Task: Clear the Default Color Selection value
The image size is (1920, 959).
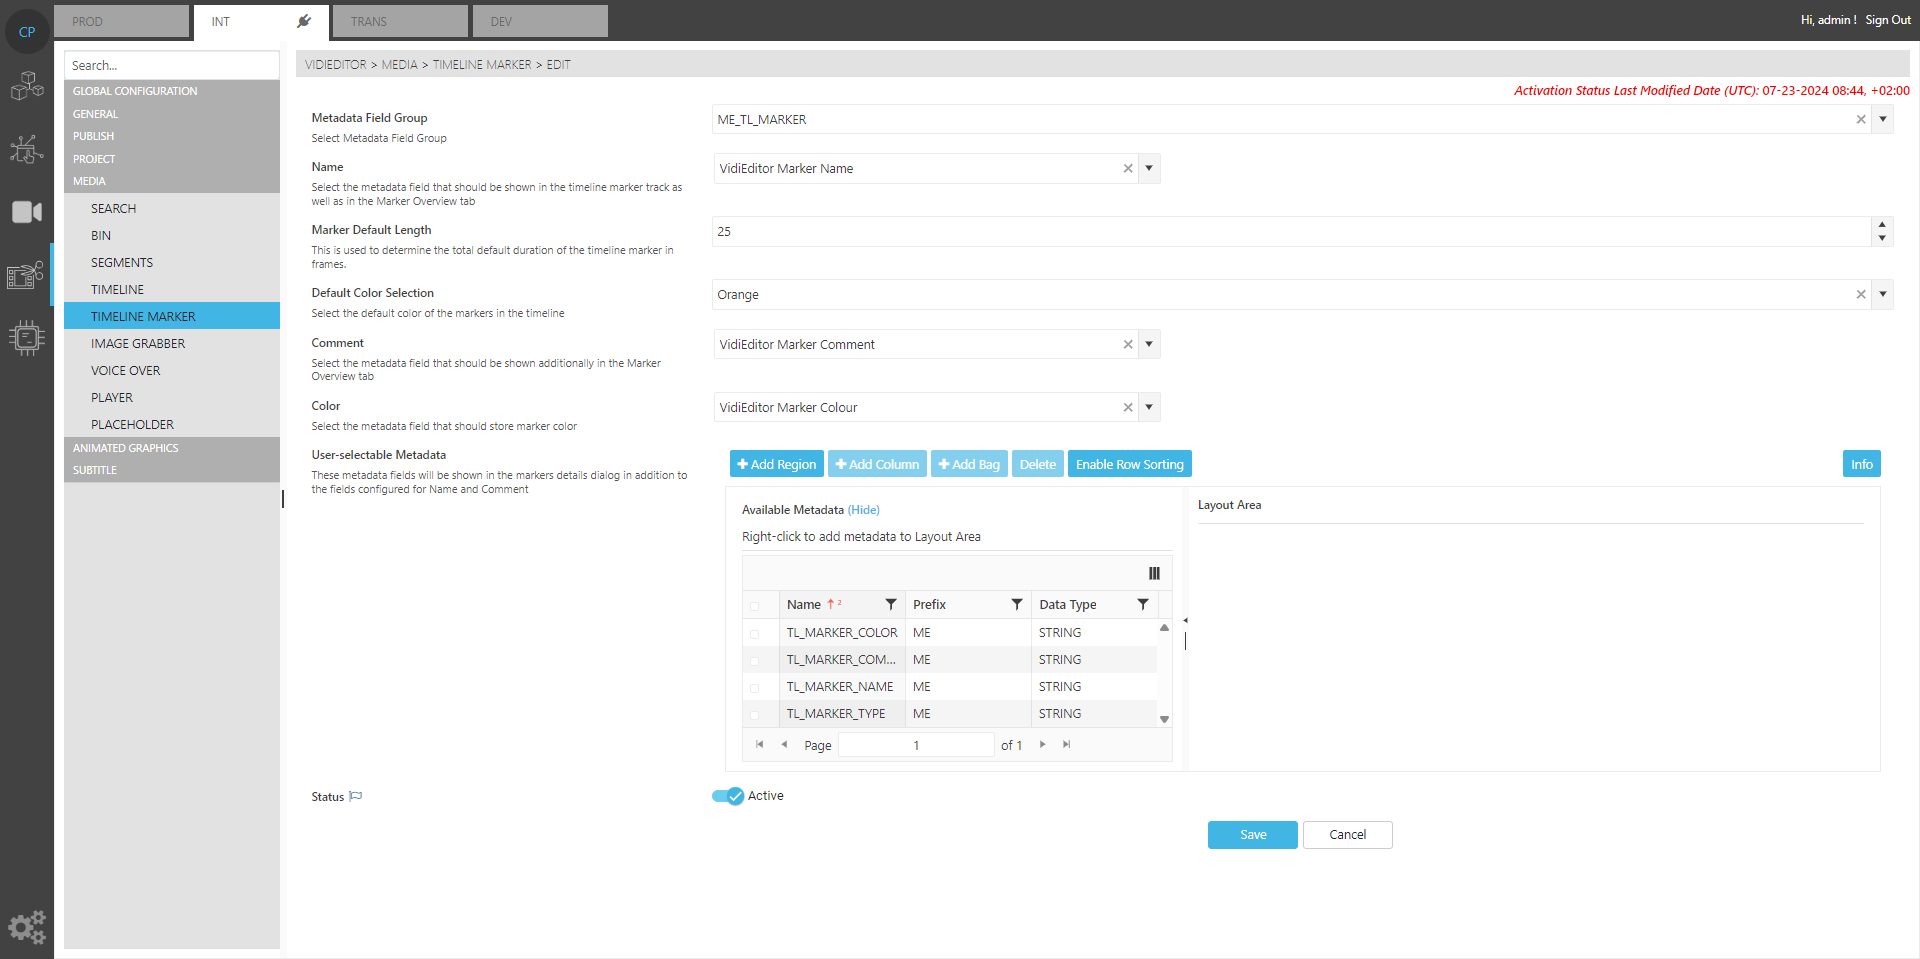Action: click(1861, 295)
